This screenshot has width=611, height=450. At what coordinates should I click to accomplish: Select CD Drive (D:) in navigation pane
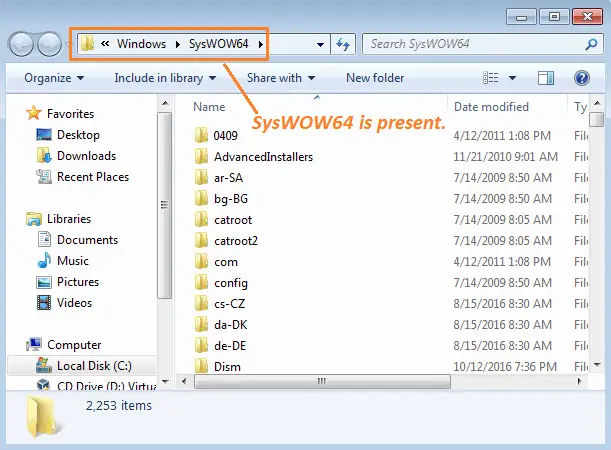pyautogui.click(x=95, y=385)
